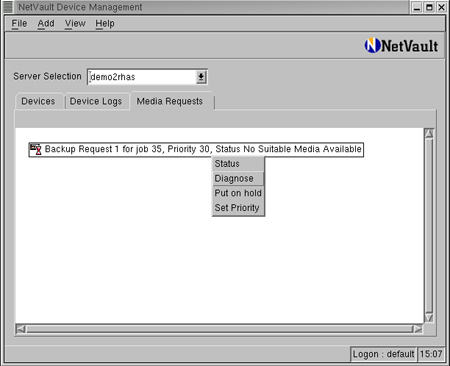Image resolution: width=450 pixels, height=366 pixels.
Task: Click the vertical scrollbar down arrow
Action: 429,318
